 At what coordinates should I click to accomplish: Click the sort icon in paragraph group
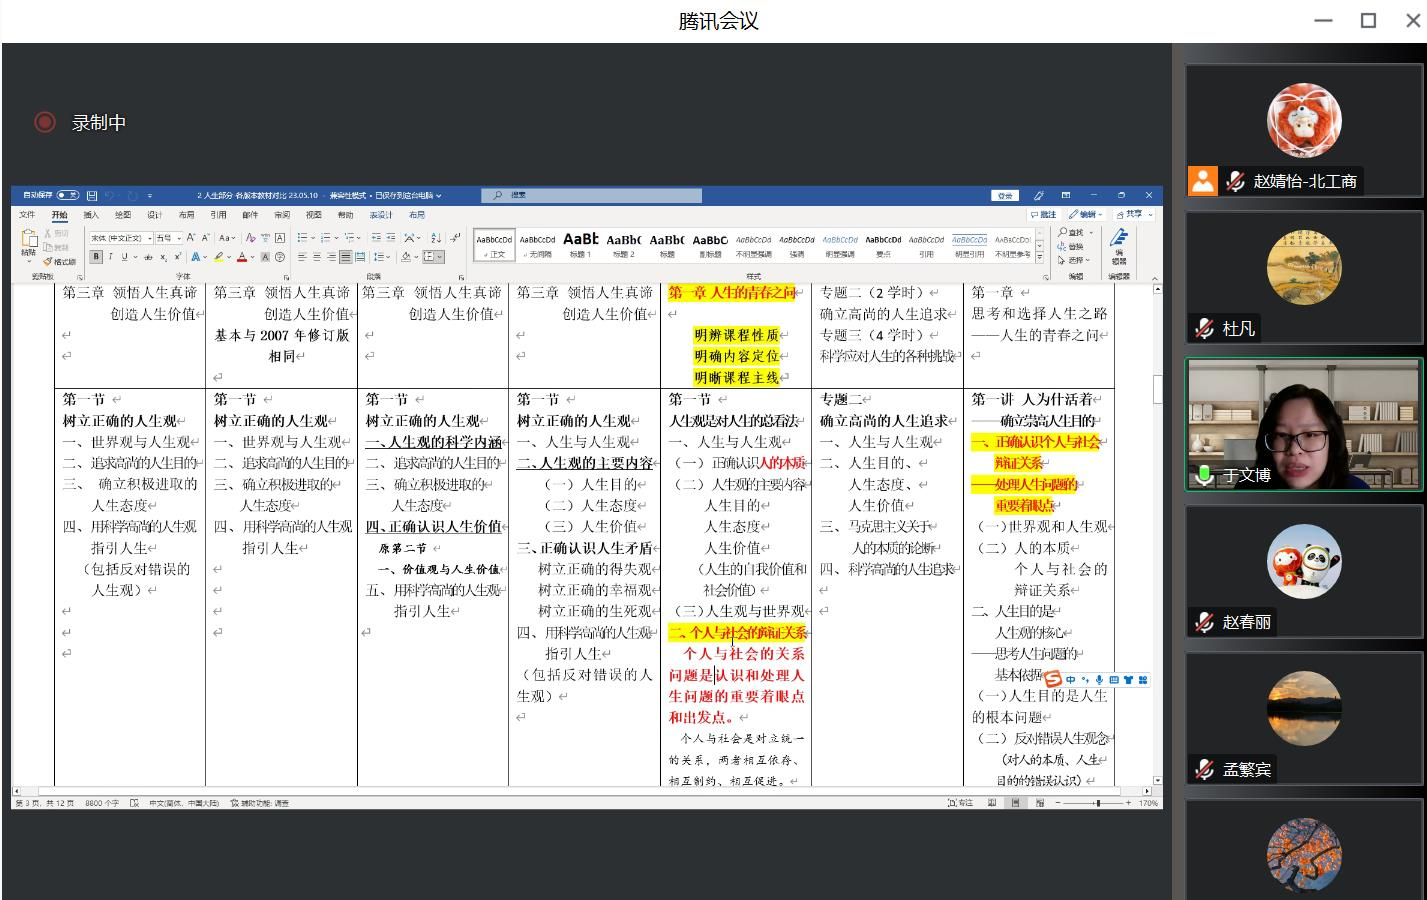[x=435, y=238]
